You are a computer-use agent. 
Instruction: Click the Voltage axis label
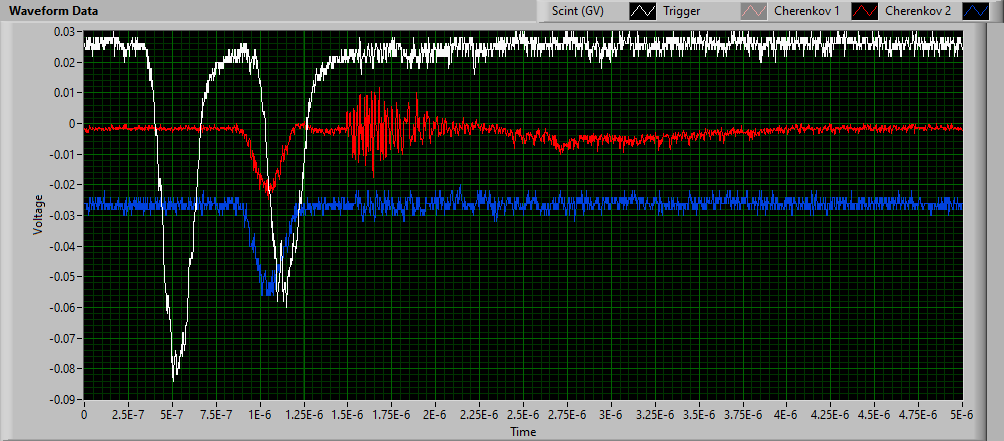click(x=38, y=215)
